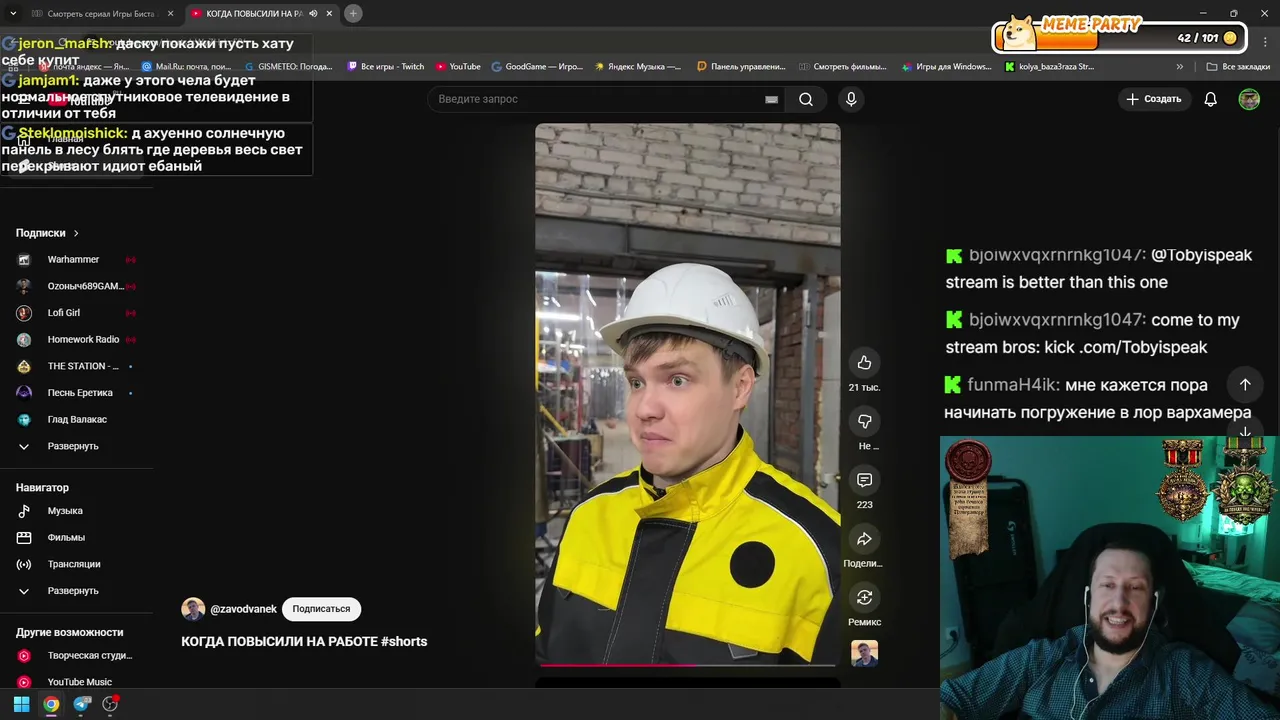Open the GoodGame bookmark

click(537, 67)
